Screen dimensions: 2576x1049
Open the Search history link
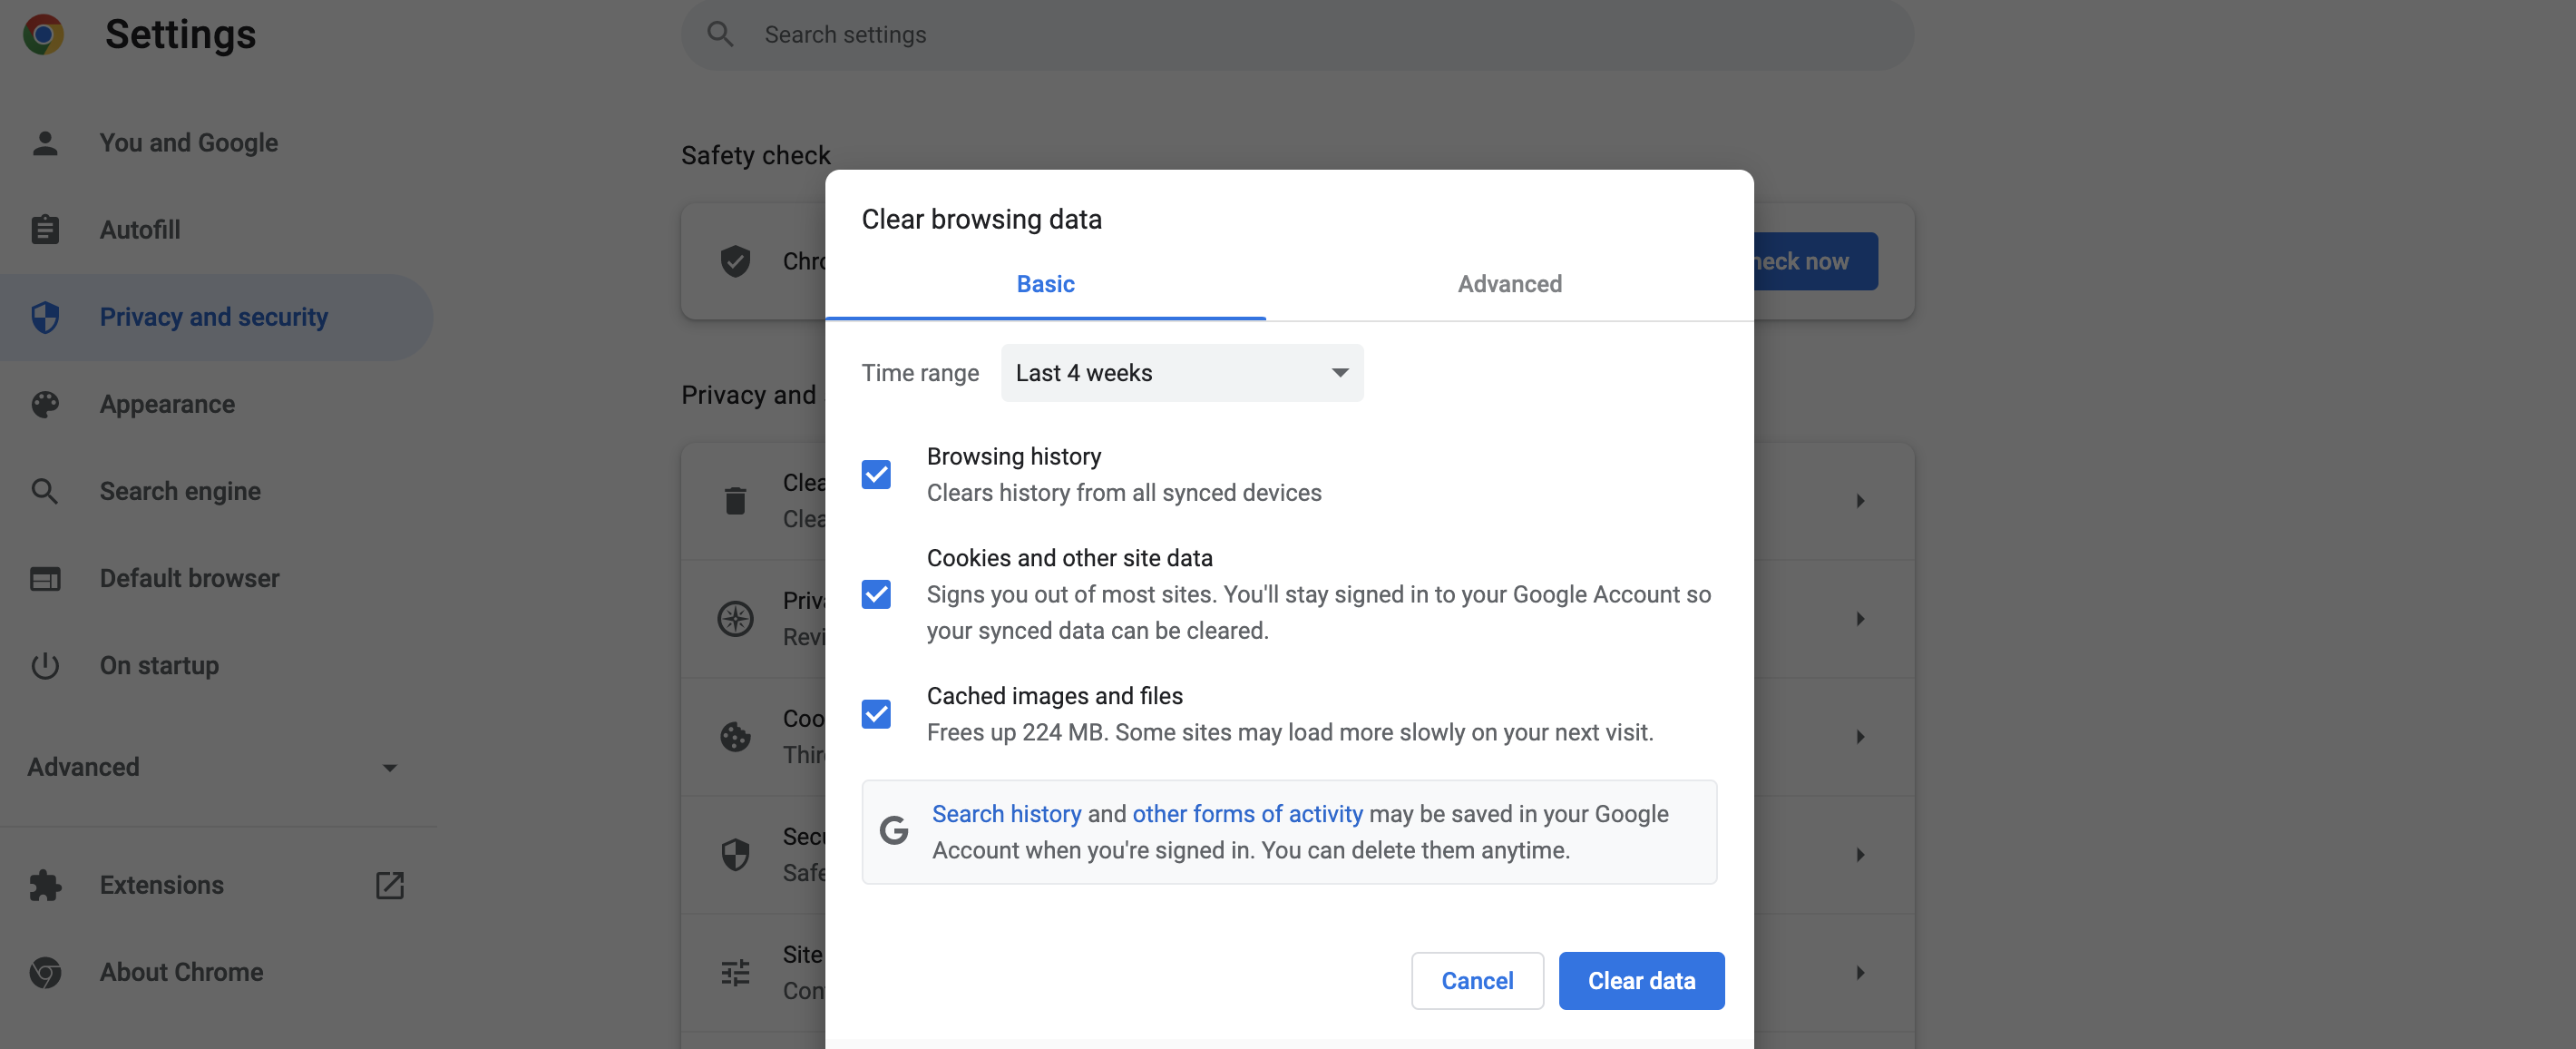tap(1006, 813)
